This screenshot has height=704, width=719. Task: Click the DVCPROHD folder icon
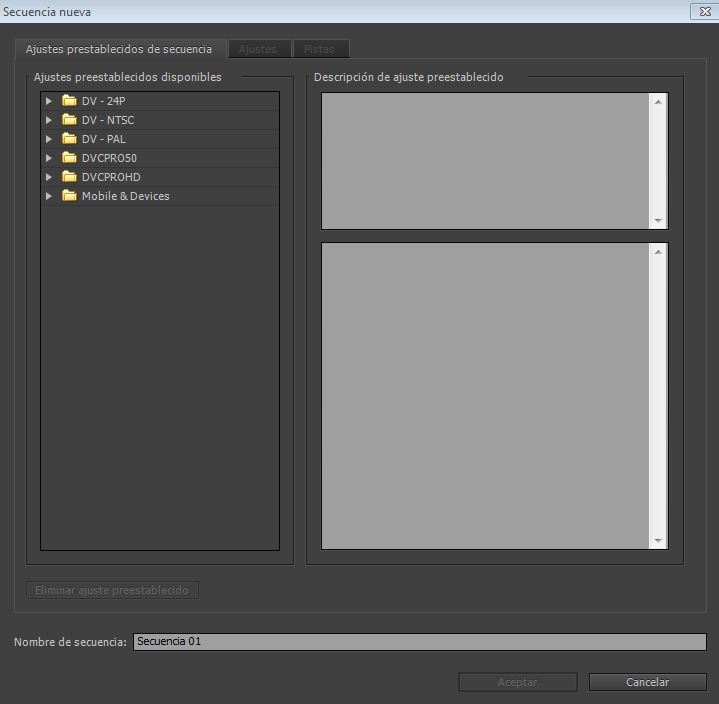(x=69, y=177)
